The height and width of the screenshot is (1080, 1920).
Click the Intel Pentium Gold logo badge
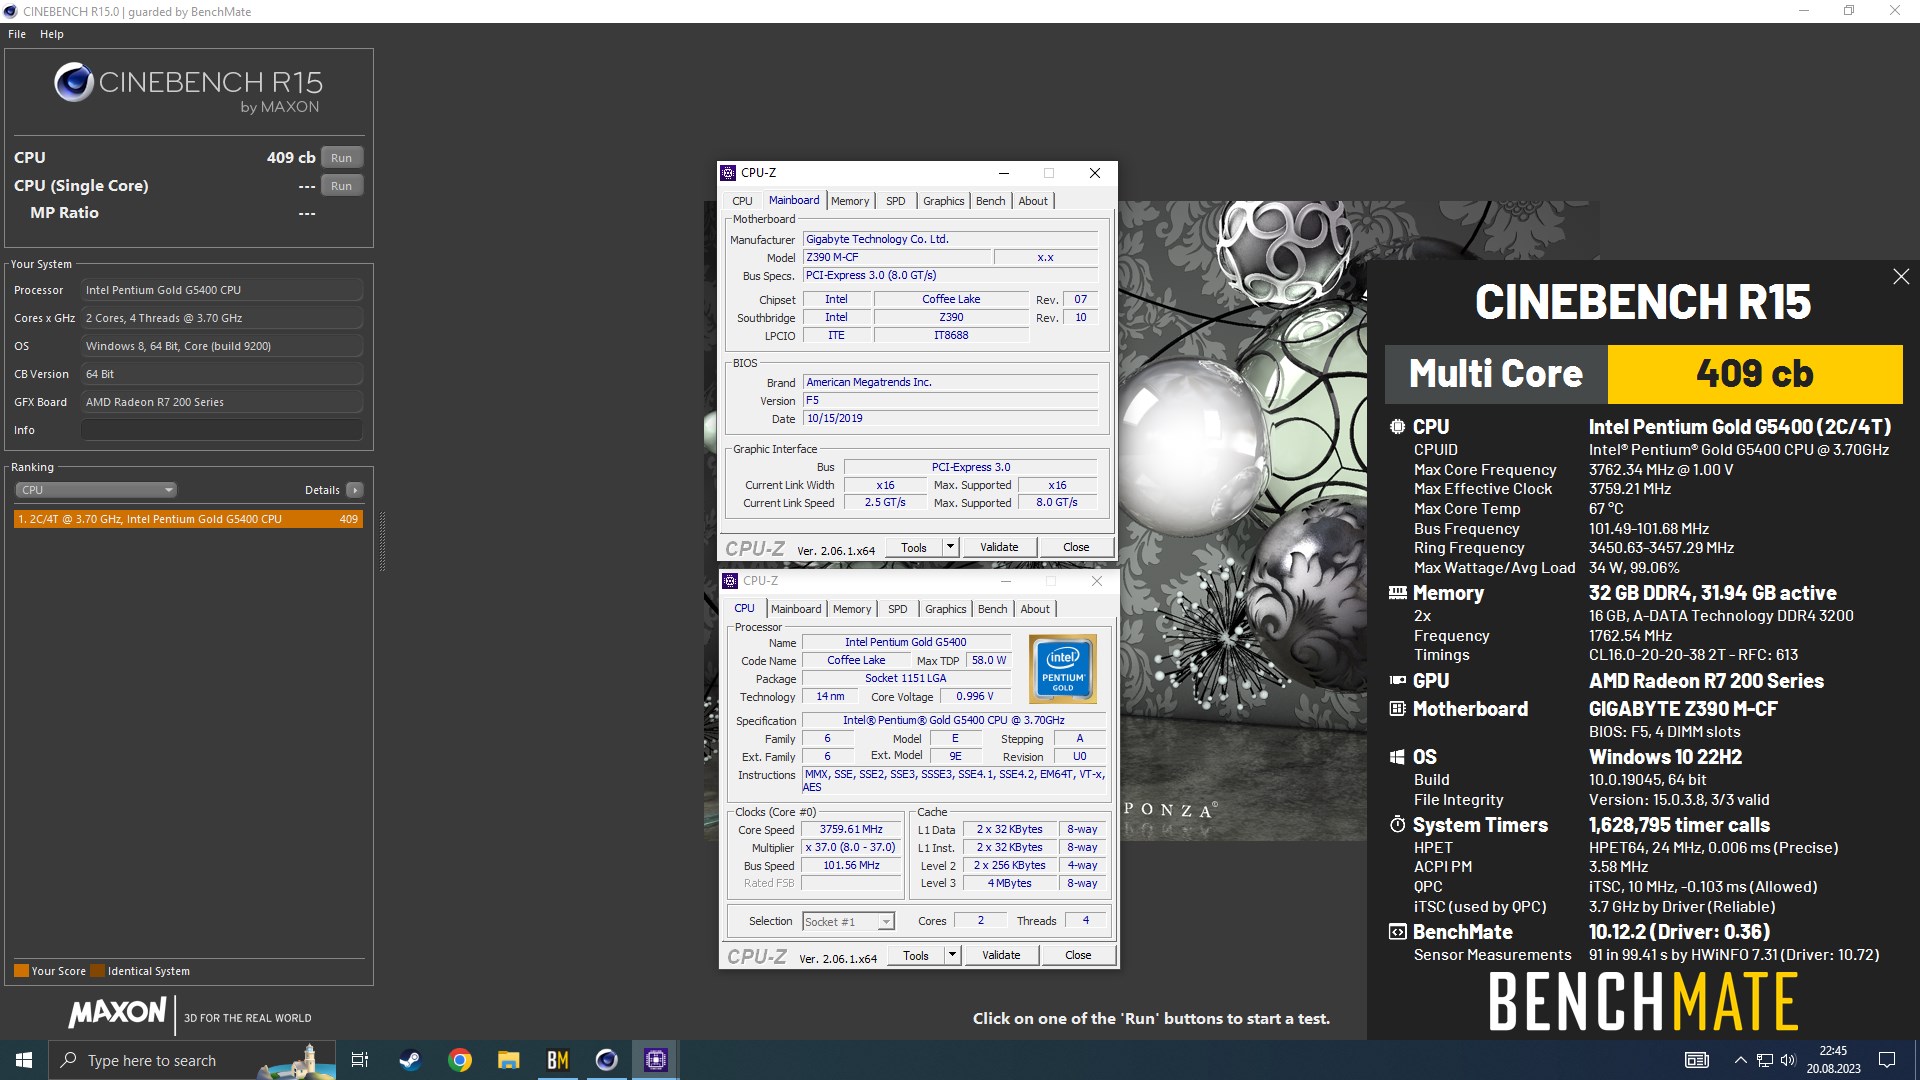[x=1063, y=669]
